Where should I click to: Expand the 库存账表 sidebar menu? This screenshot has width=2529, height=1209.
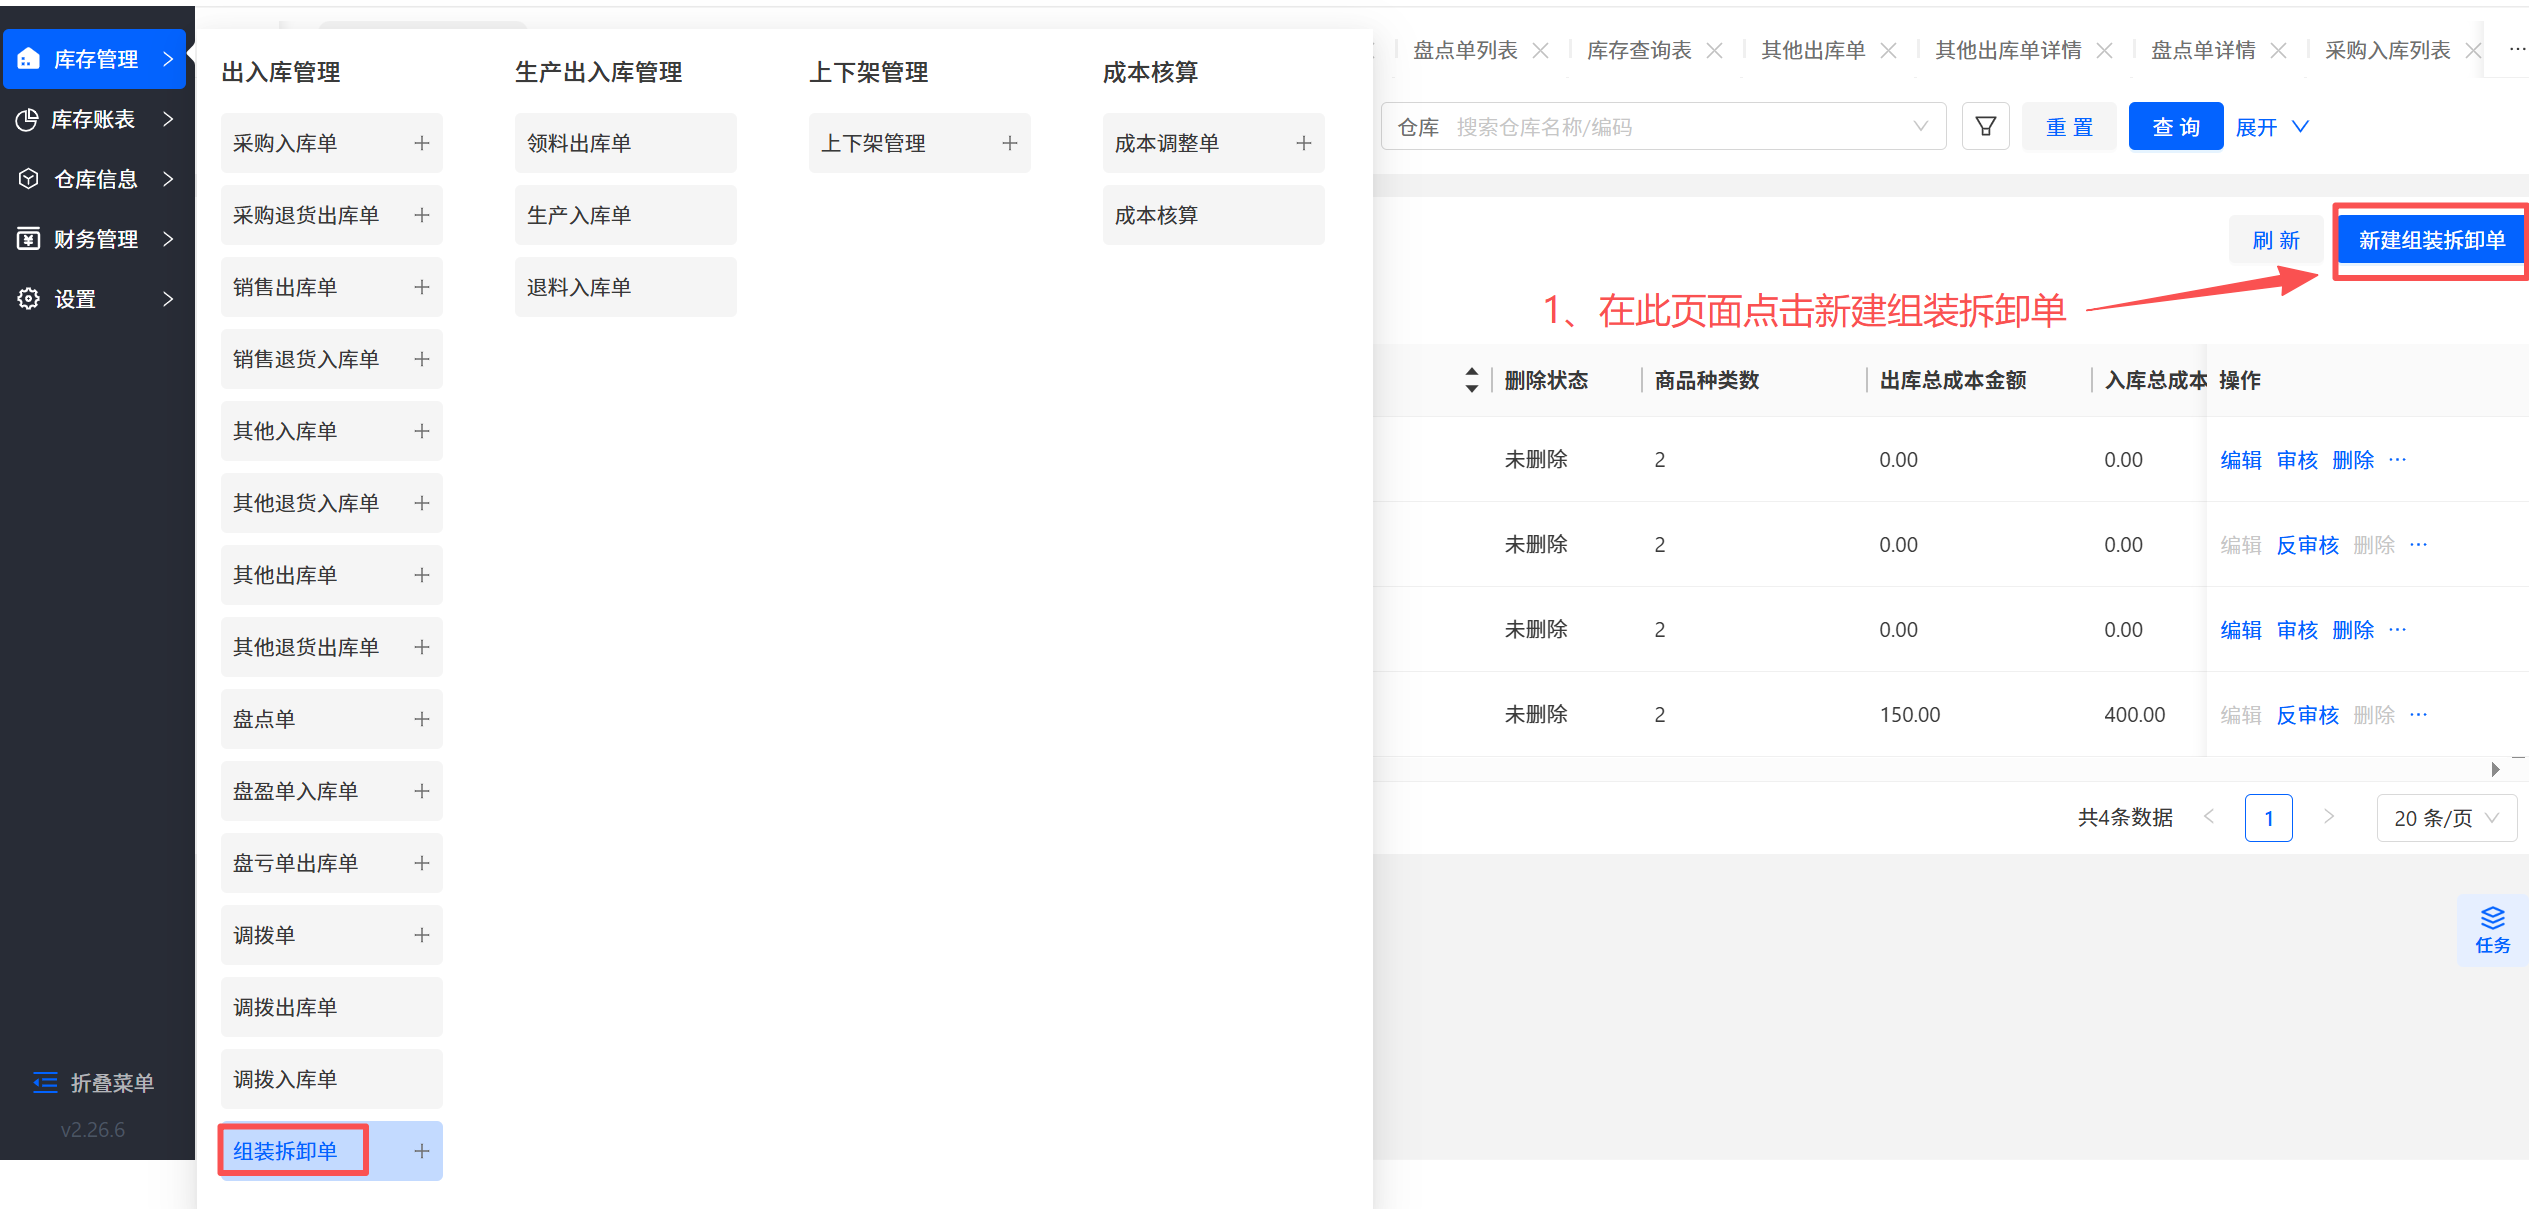point(95,119)
